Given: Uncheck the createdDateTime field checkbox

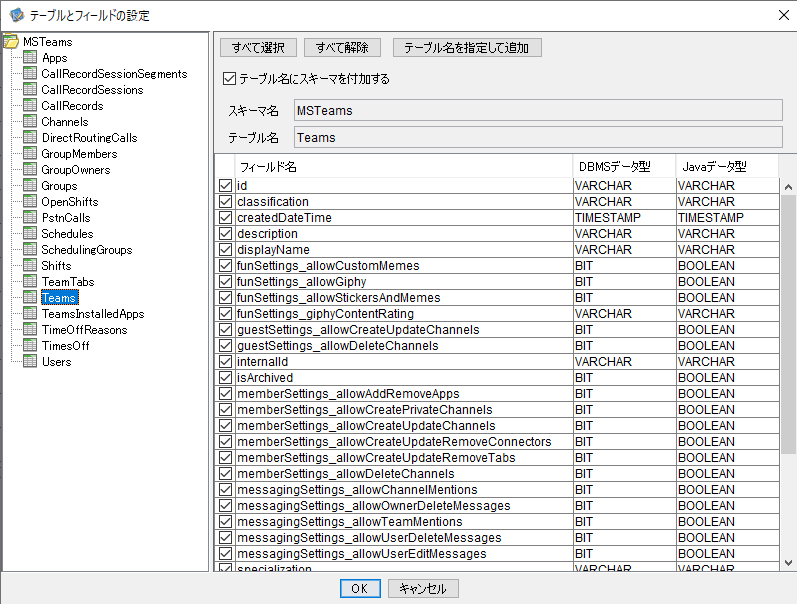Looking at the screenshot, I should (225, 218).
